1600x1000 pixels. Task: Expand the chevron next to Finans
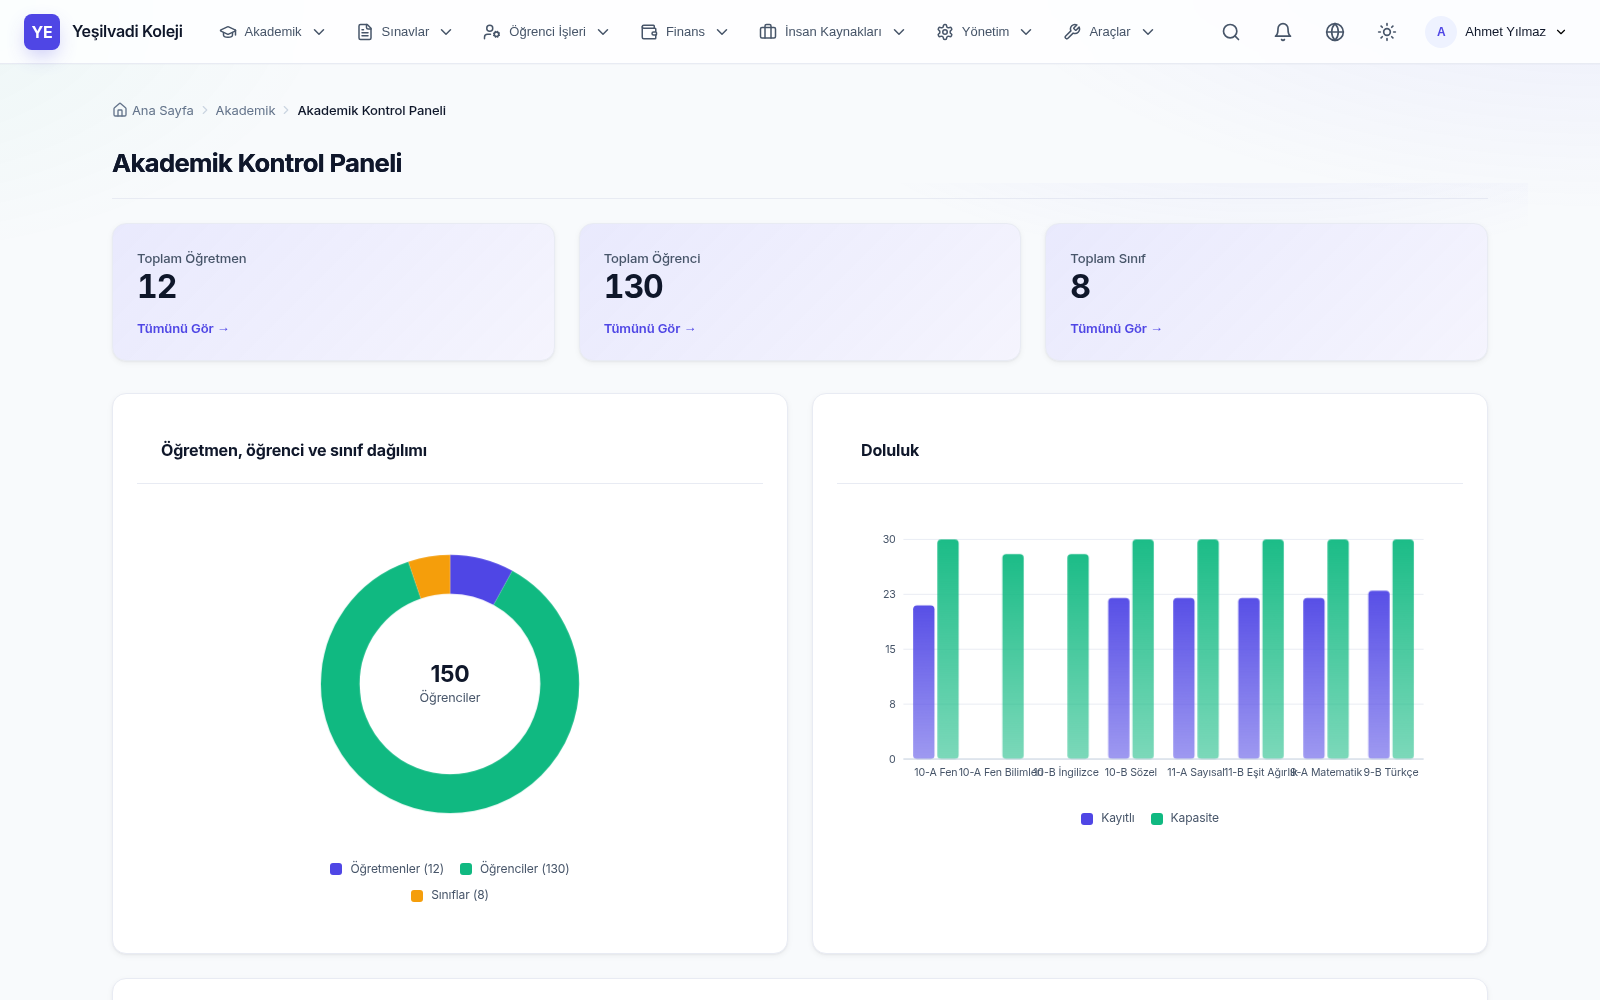722,32
